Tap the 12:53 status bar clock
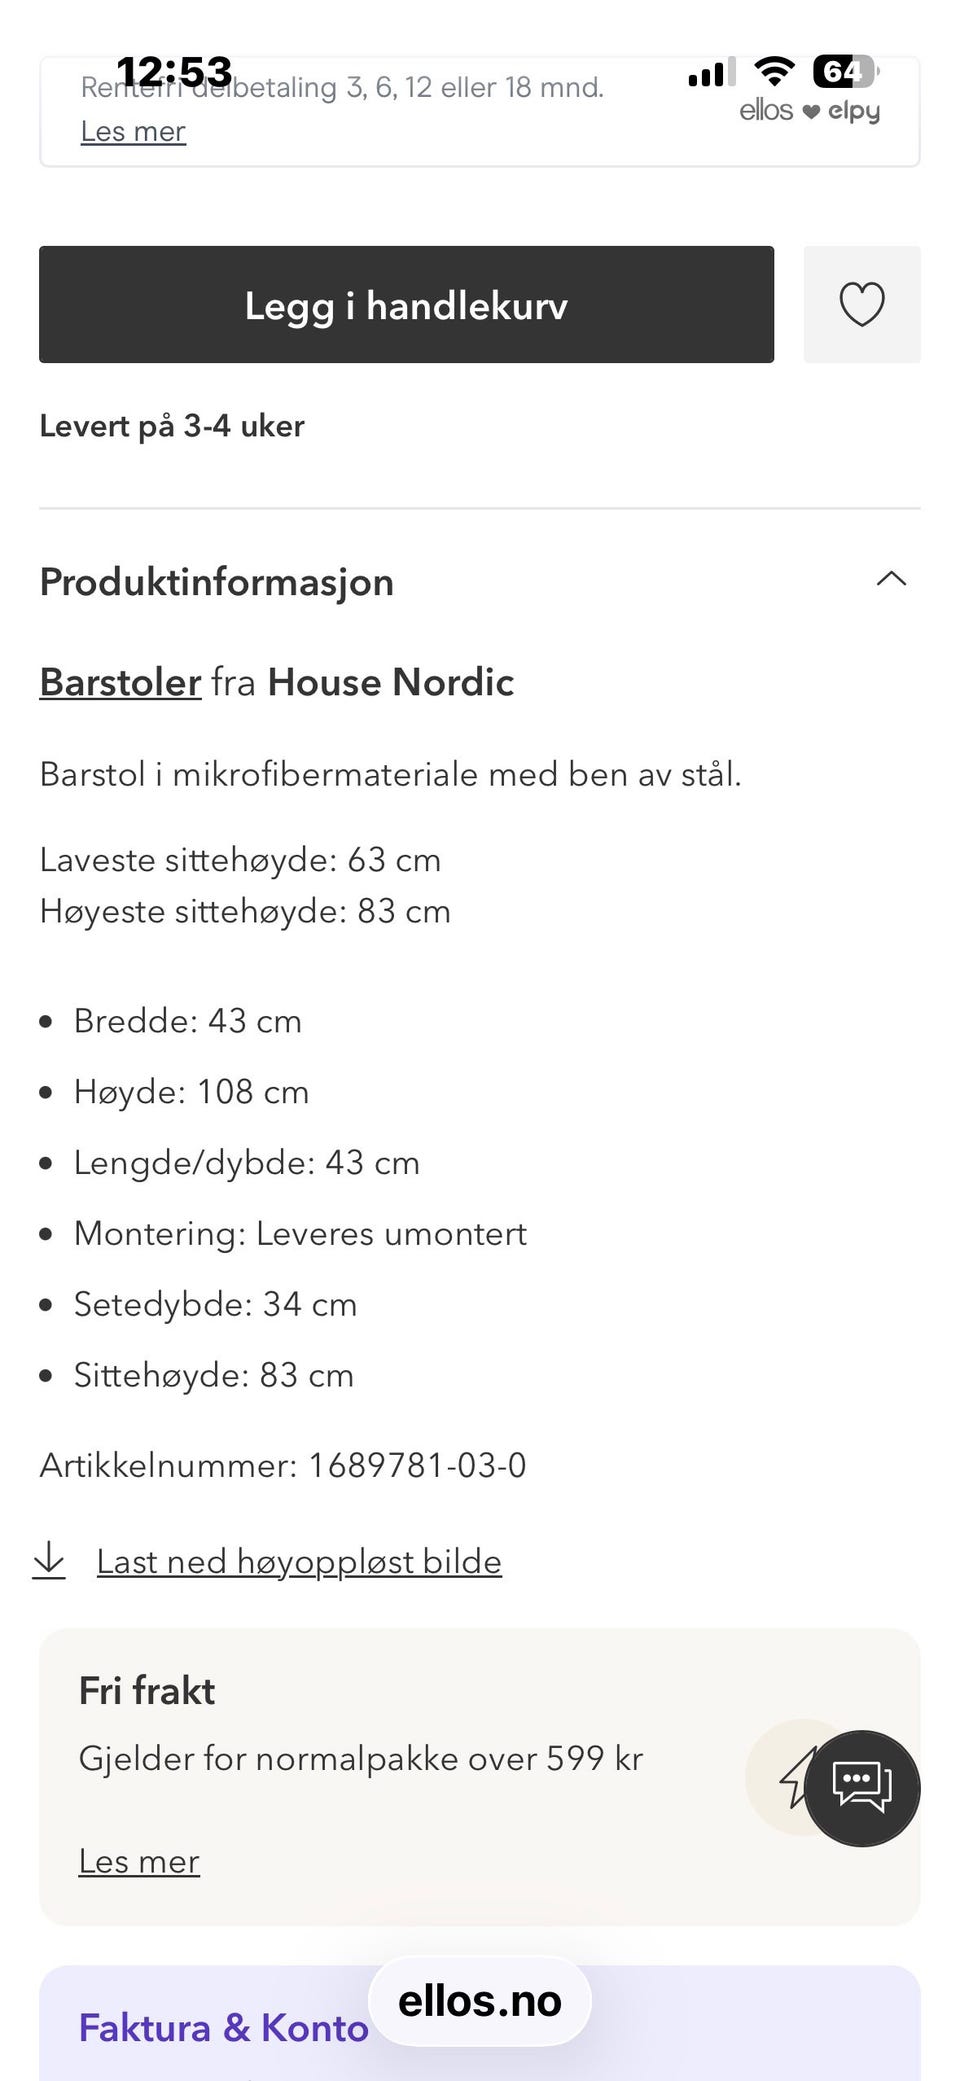 pyautogui.click(x=174, y=72)
